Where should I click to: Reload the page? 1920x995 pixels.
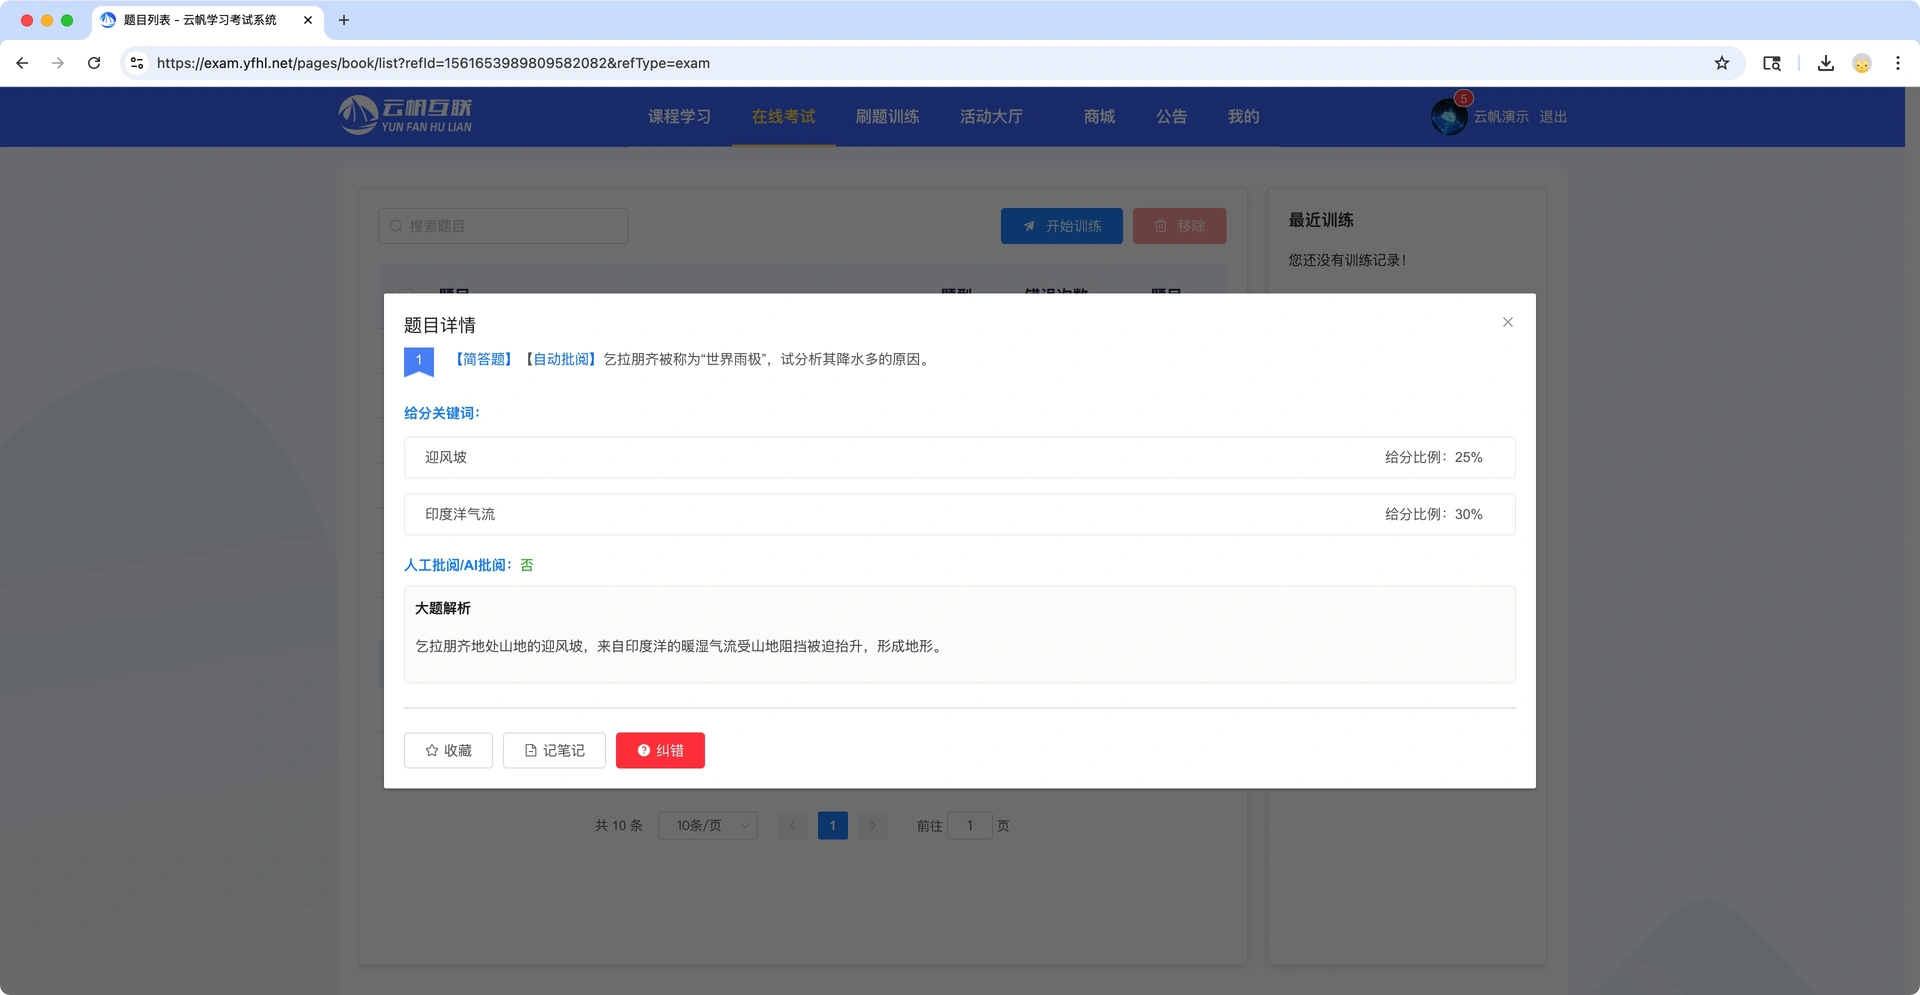coord(94,63)
